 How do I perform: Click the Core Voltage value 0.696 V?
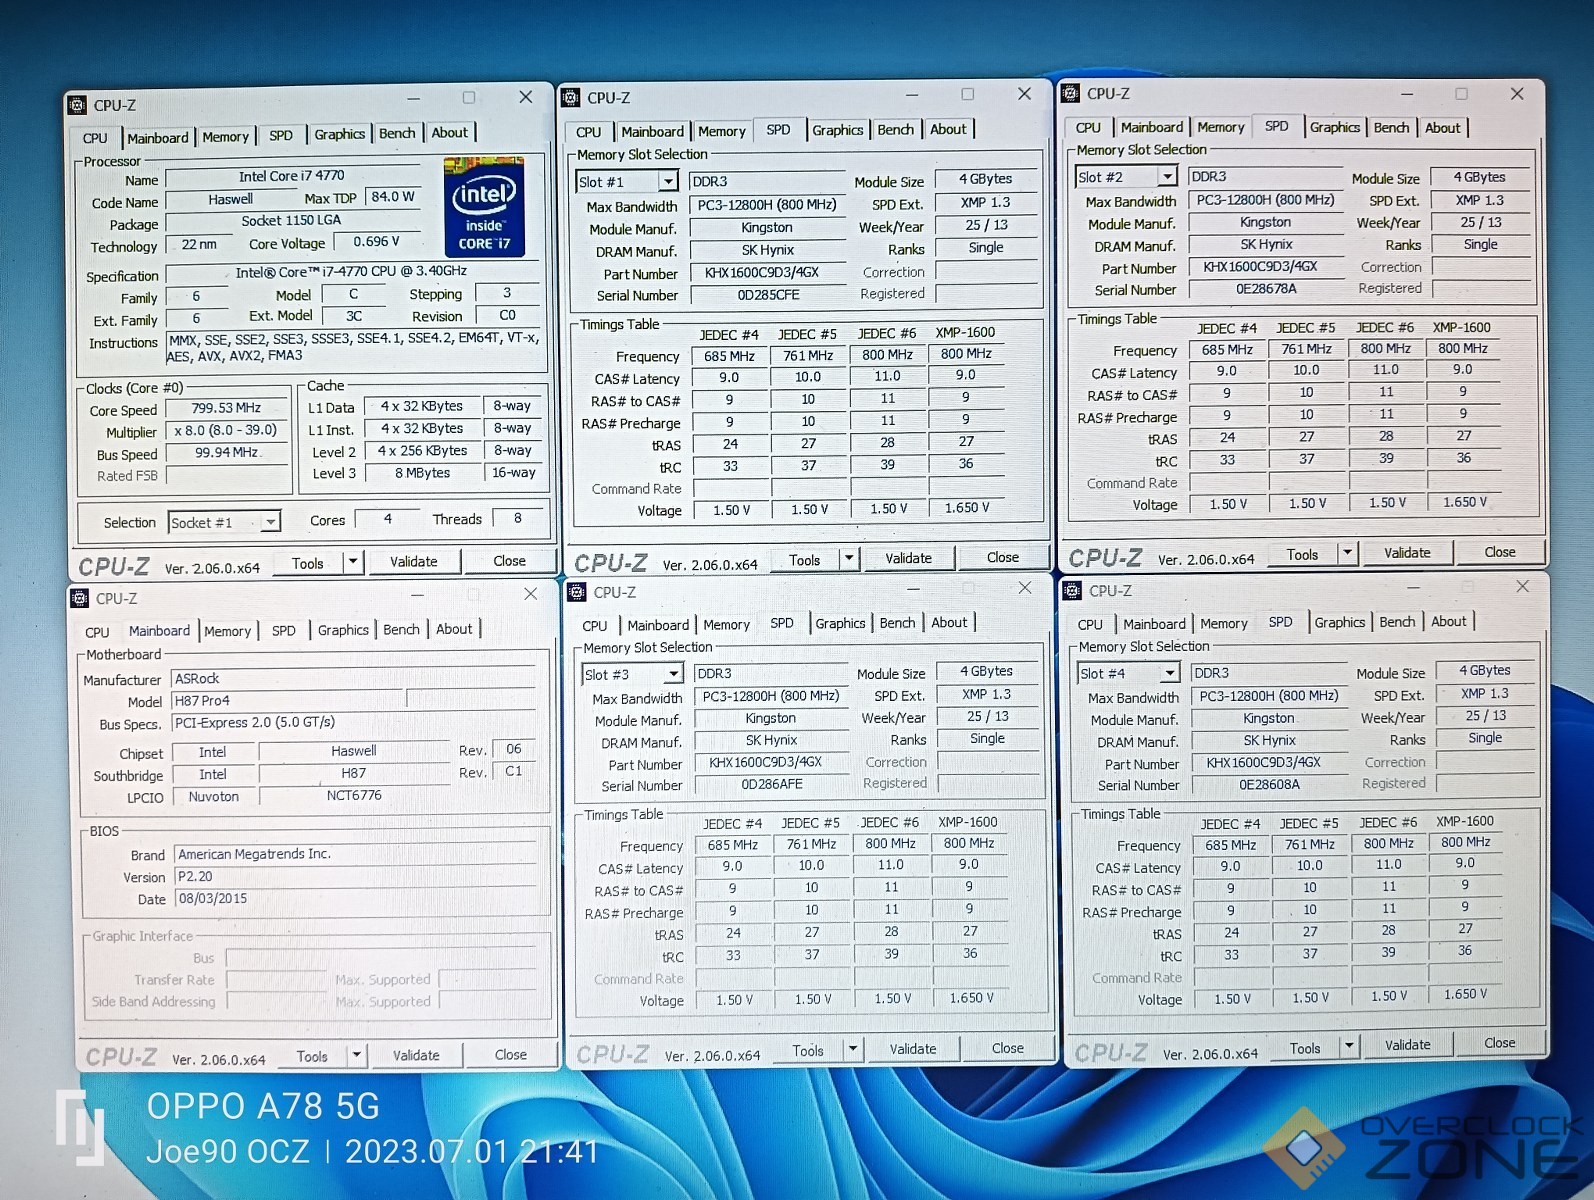coord(377,242)
